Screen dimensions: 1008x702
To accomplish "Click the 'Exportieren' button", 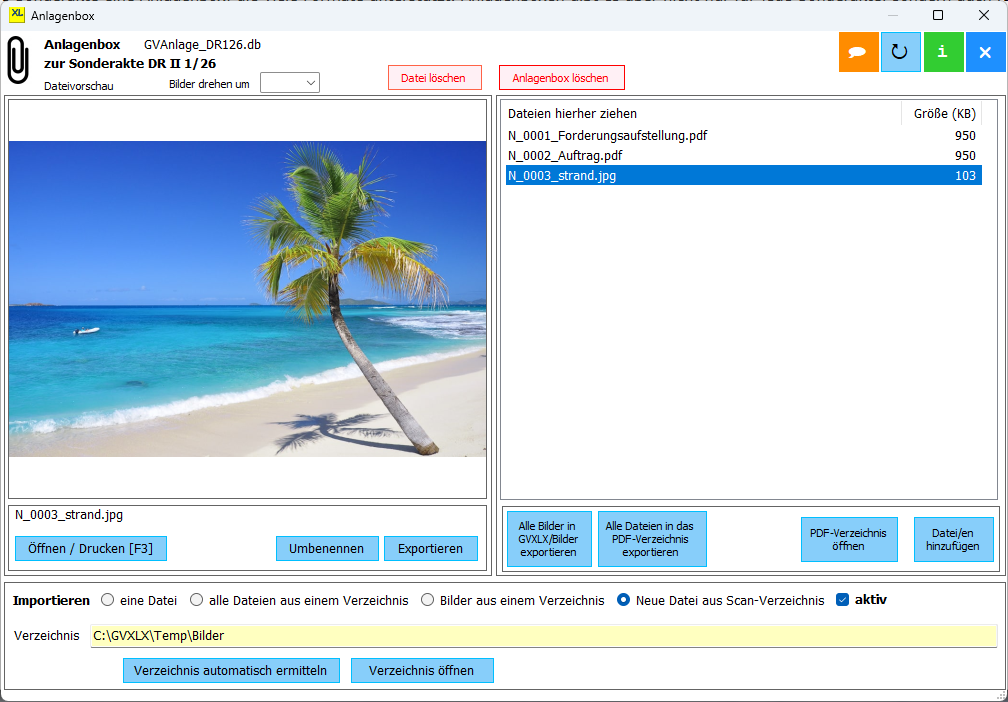I will pos(431,548).
